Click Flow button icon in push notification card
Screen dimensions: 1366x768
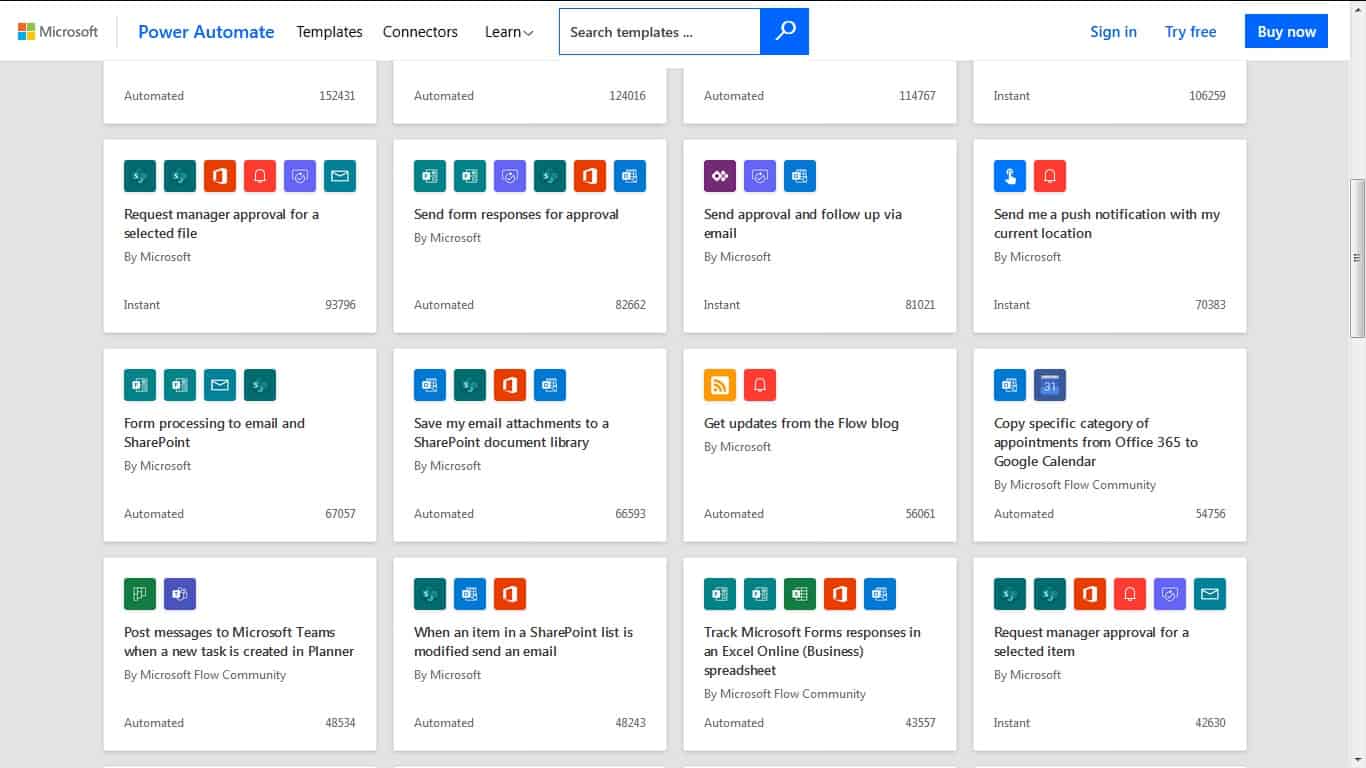coord(1010,176)
